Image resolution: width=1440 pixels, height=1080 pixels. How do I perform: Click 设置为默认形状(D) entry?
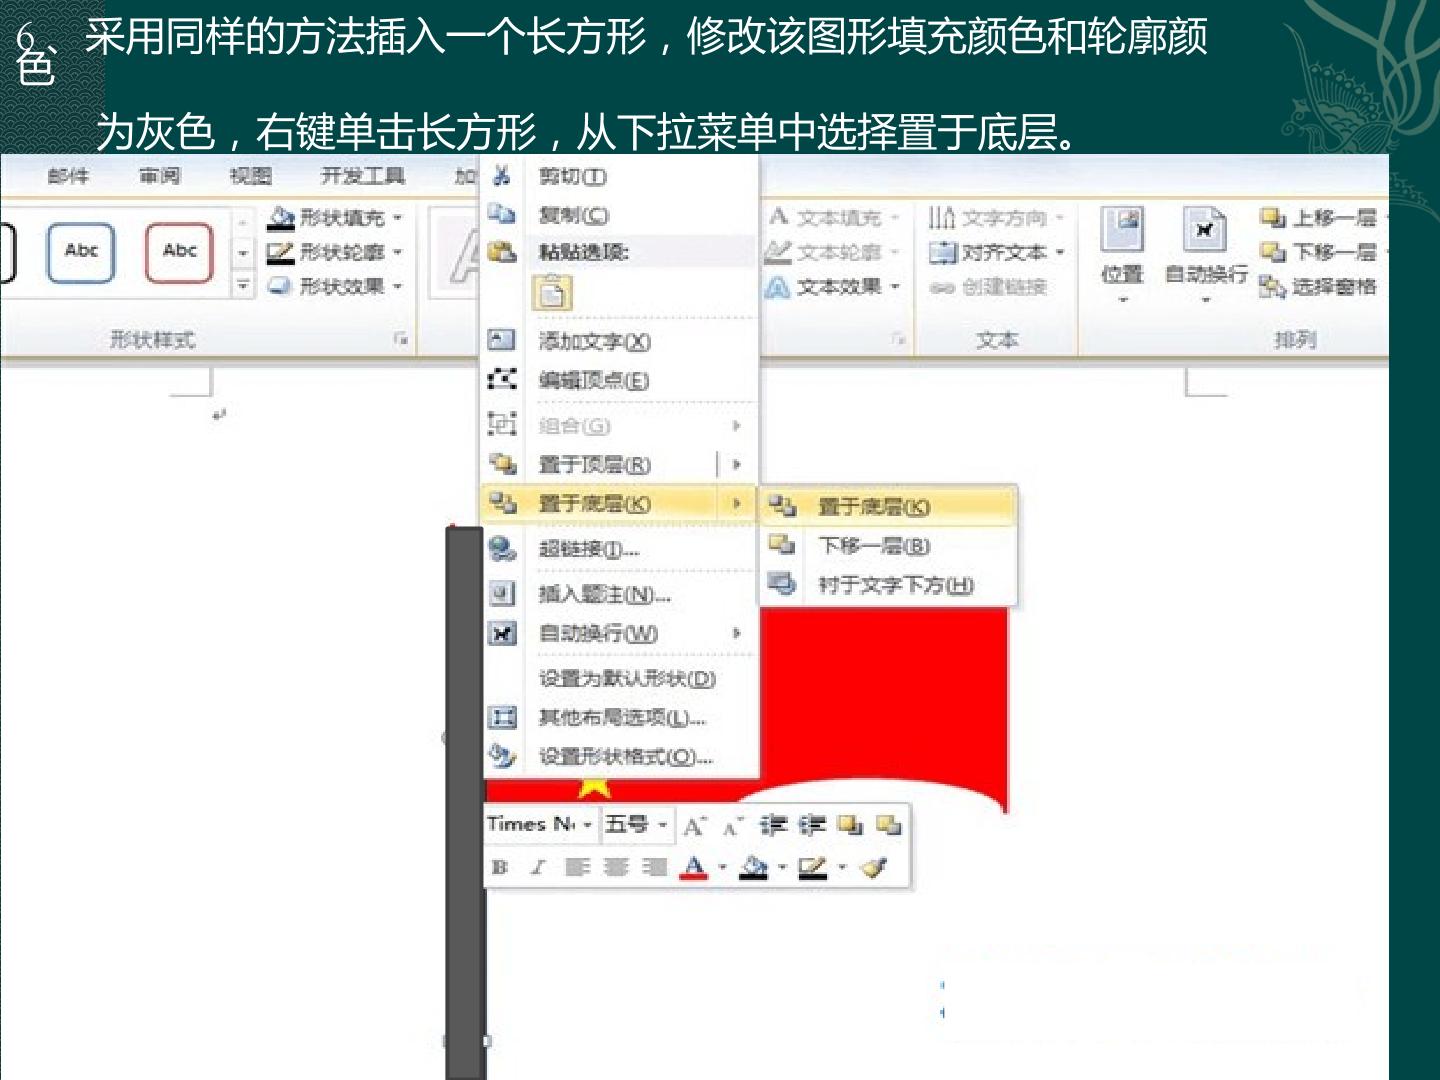click(627, 679)
